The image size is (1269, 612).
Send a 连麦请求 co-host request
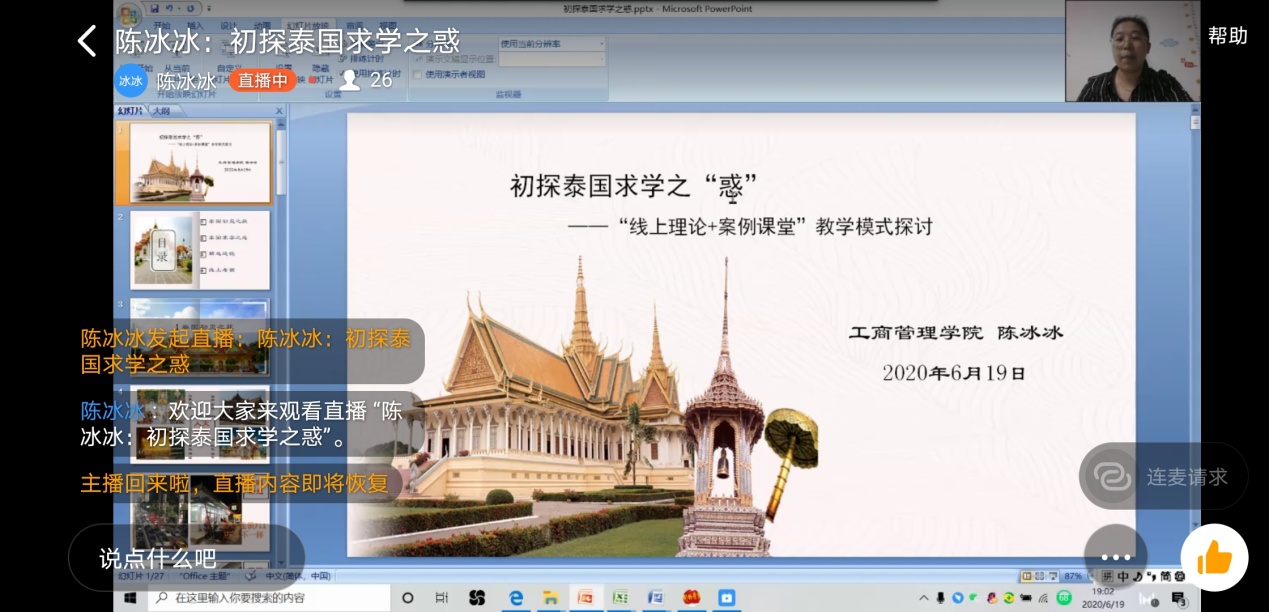(x=1163, y=476)
